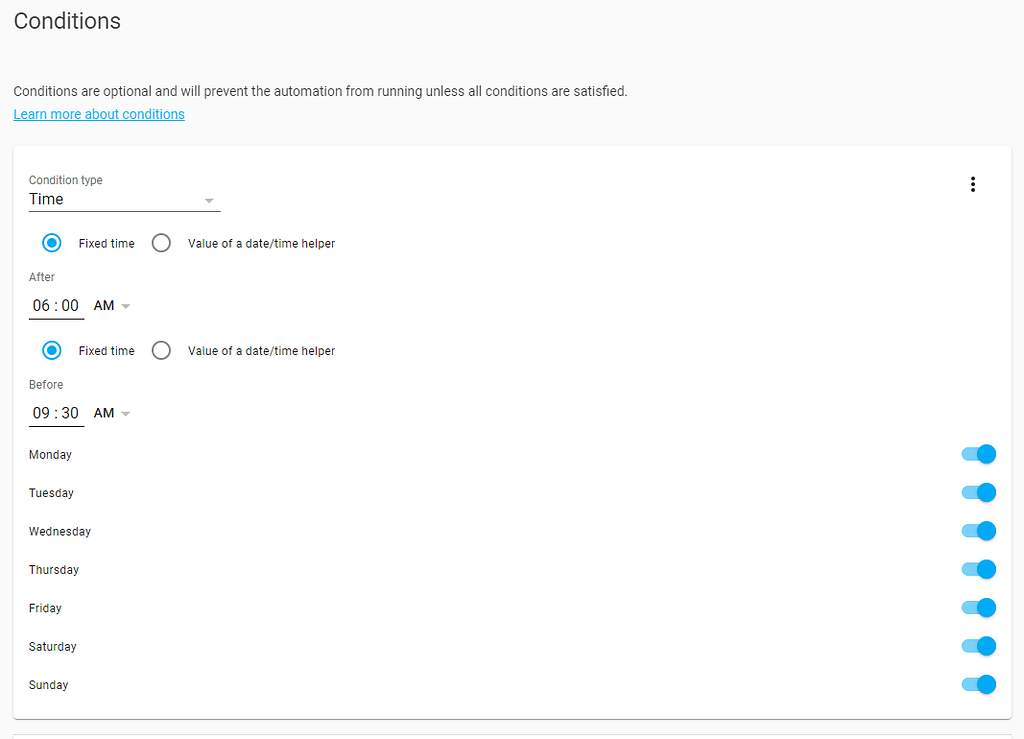Image resolution: width=1024 pixels, height=739 pixels.
Task: Choose Value of a date/time helper for Before
Action: [x=161, y=350]
